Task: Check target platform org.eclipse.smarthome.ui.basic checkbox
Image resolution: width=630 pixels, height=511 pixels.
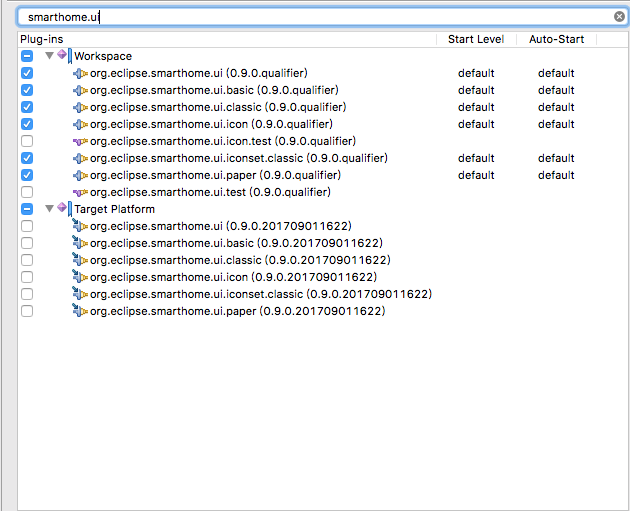Action: click(x=27, y=243)
